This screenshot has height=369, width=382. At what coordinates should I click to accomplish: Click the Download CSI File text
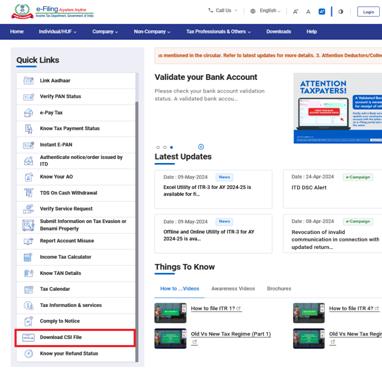[61, 337]
